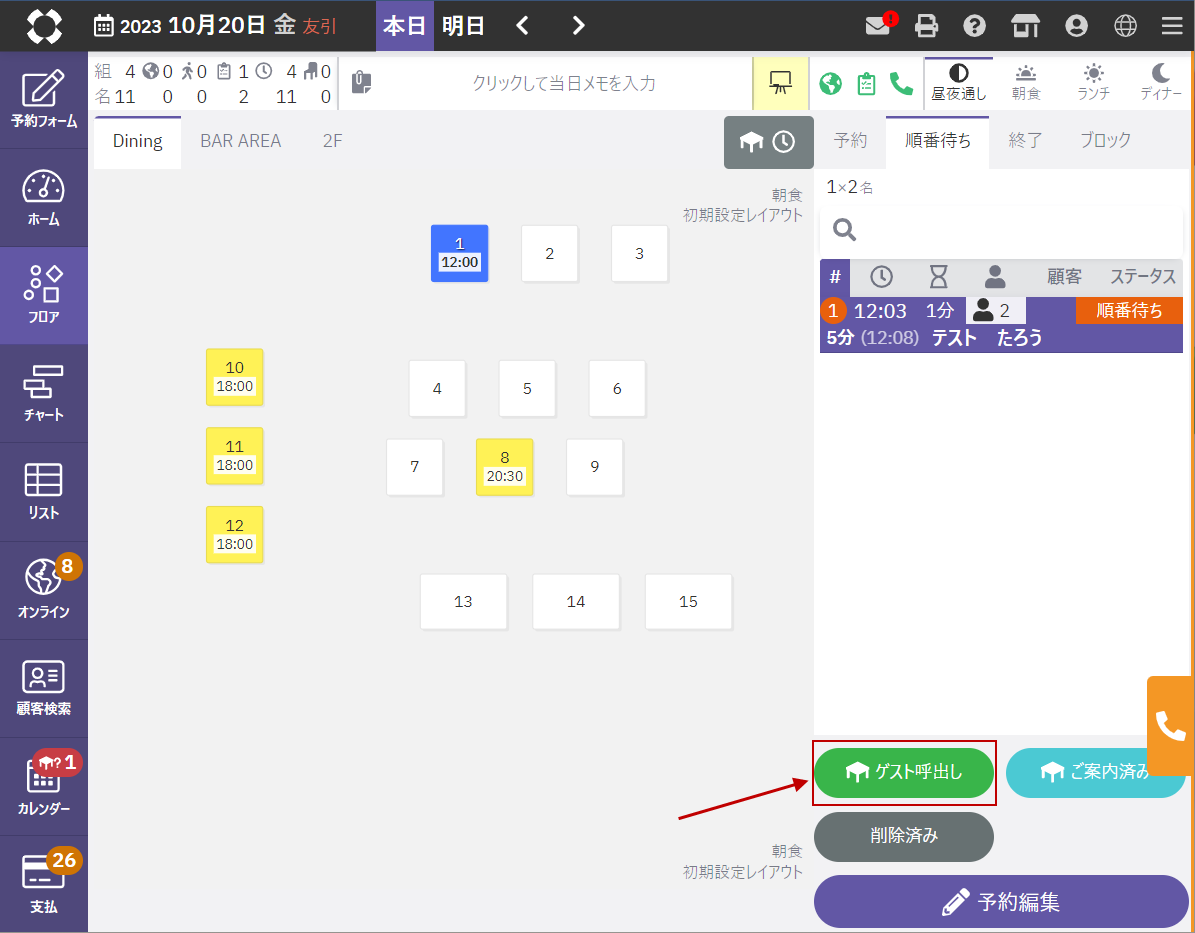The image size is (1195, 933).
Task: Toggle the yellow floor presentation view button
Action: pyautogui.click(x=780, y=83)
